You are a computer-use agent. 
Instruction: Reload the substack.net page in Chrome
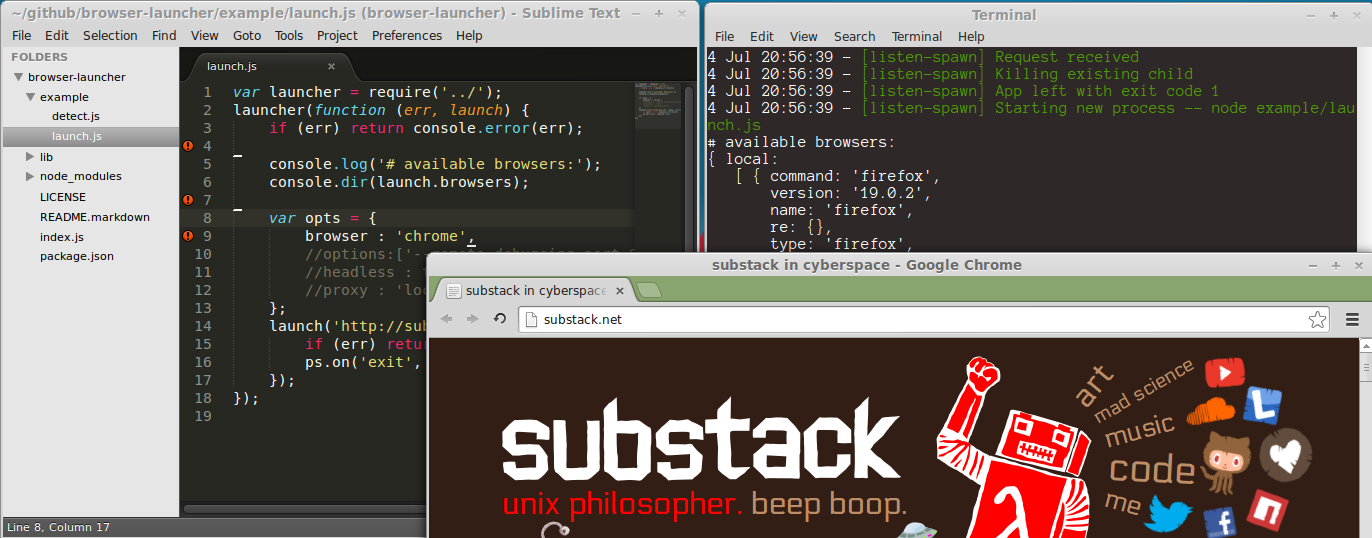pos(500,319)
